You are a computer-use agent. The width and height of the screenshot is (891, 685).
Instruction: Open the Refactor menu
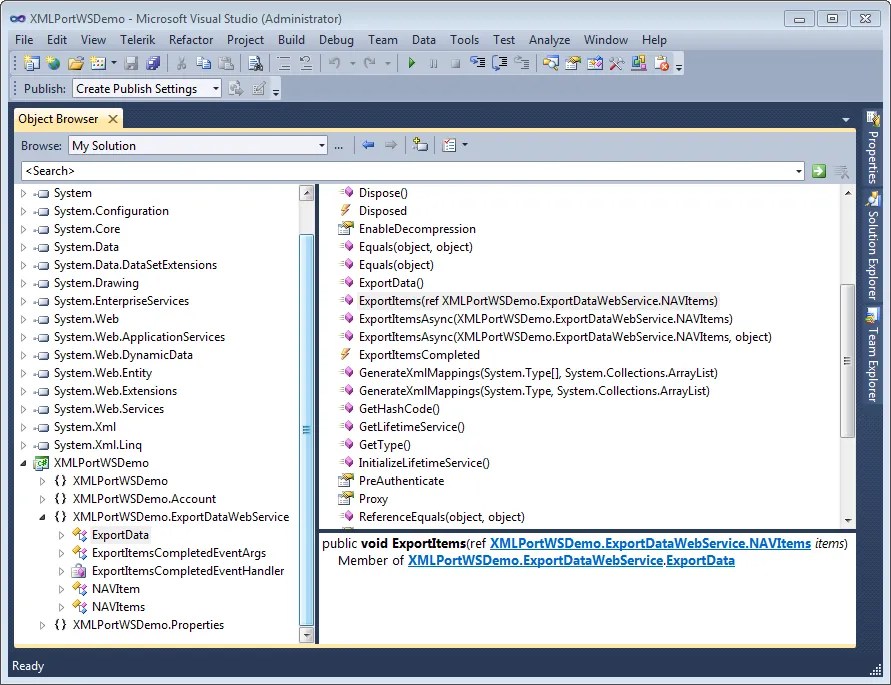point(191,40)
